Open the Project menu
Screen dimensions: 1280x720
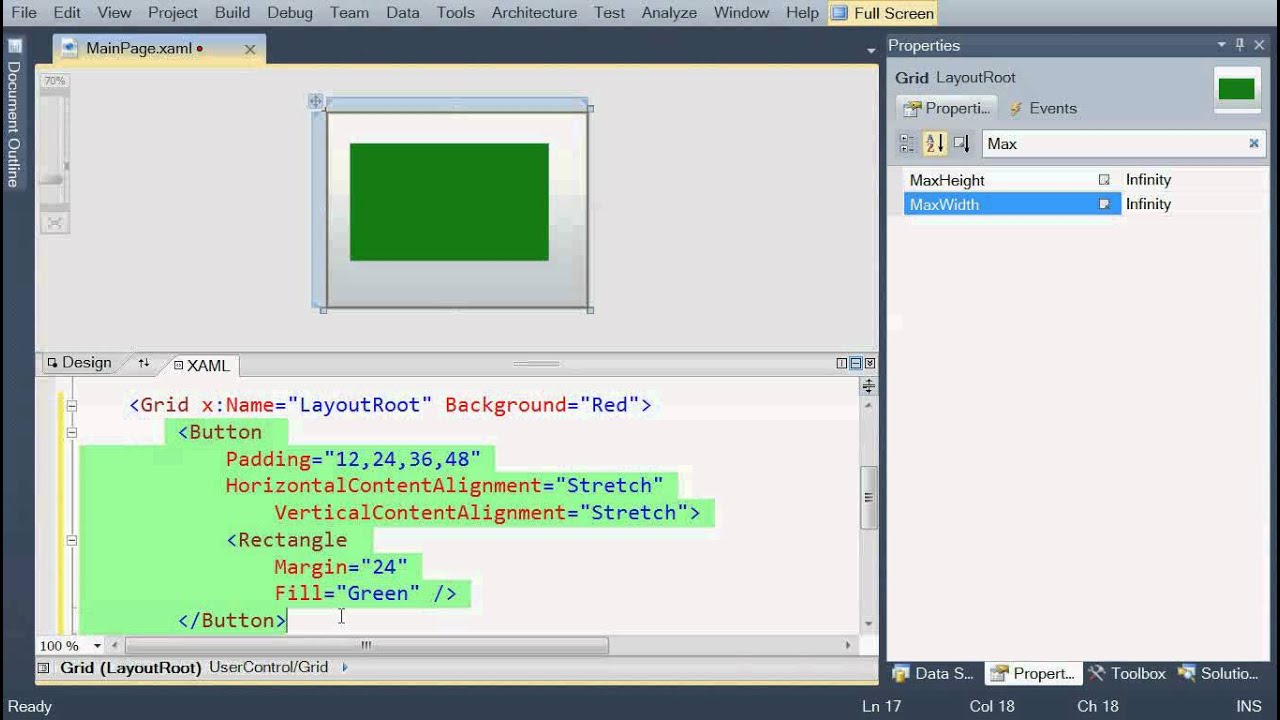point(173,13)
